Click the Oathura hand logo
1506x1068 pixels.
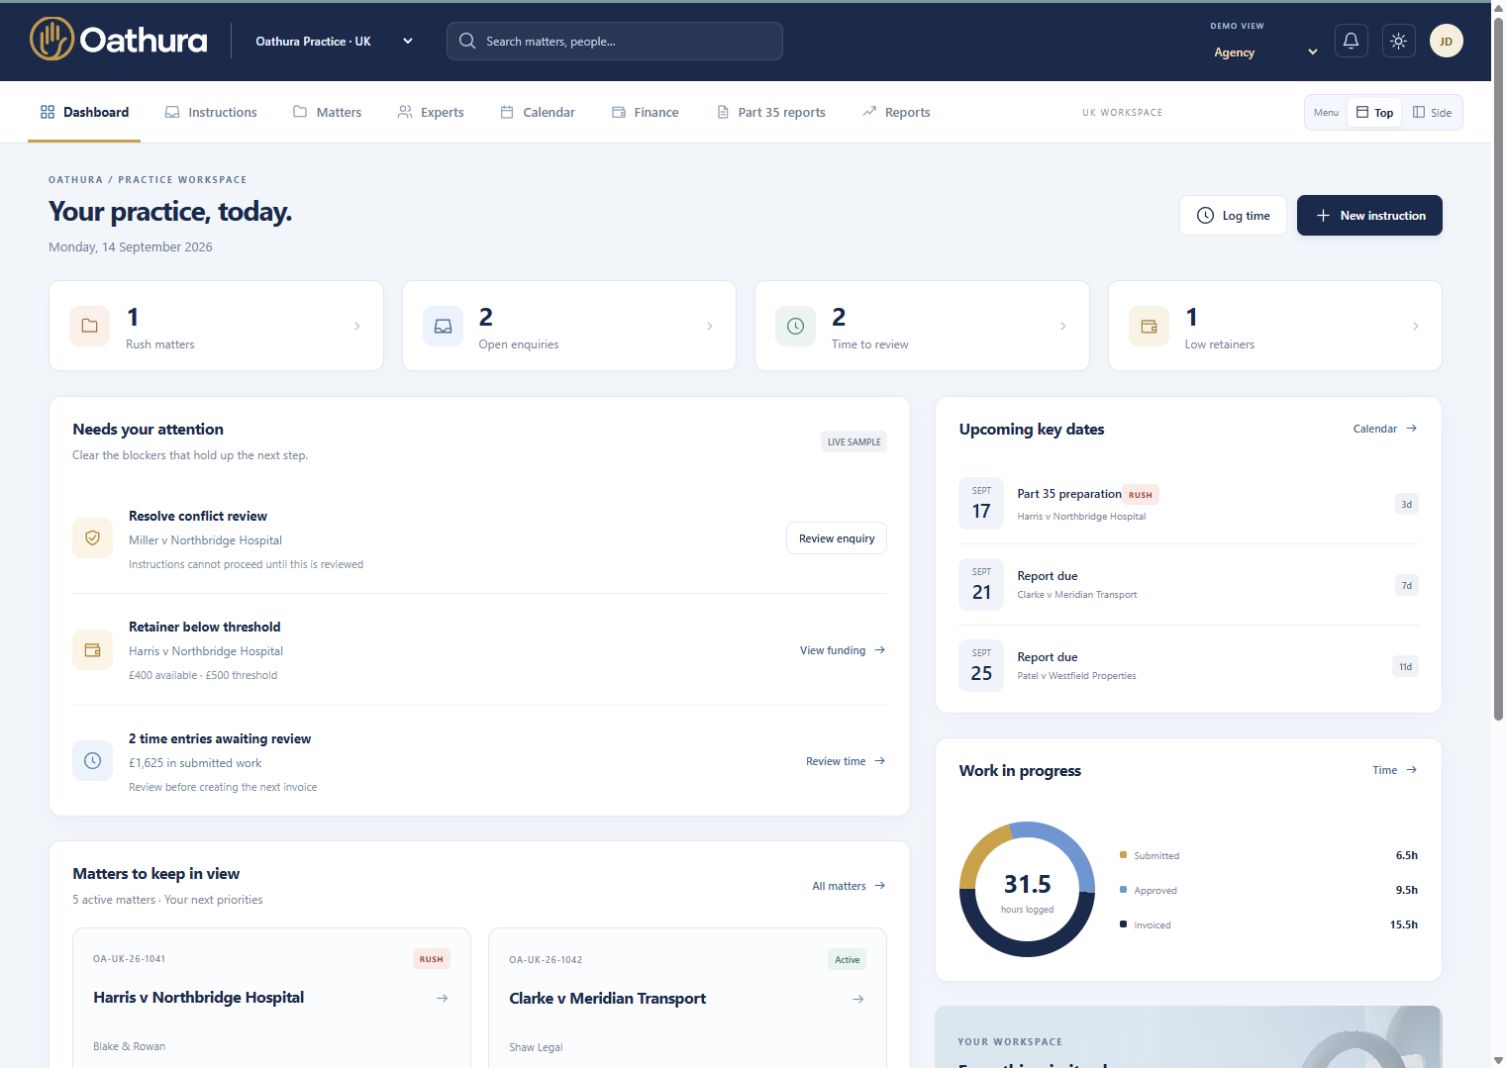click(x=52, y=40)
